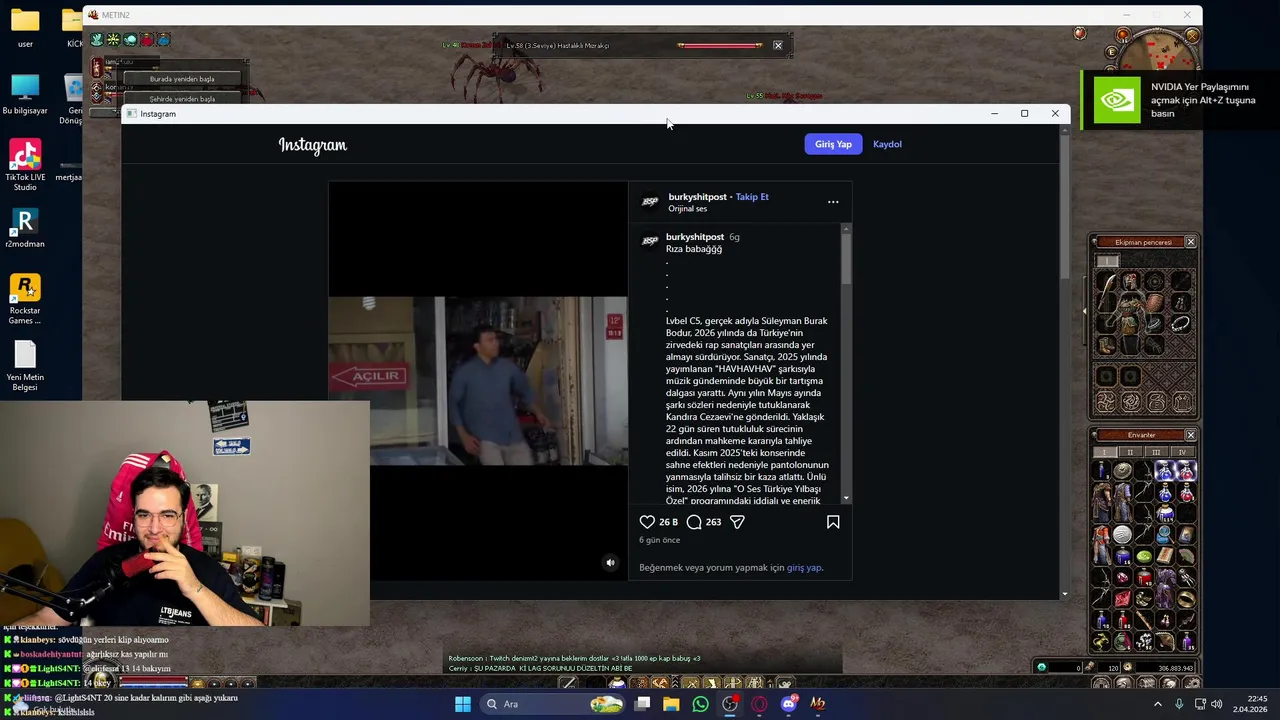This screenshot has height=720, width=1280.
Task: Open the OBS Studio taskbar icon
Action: click(730, 704)
